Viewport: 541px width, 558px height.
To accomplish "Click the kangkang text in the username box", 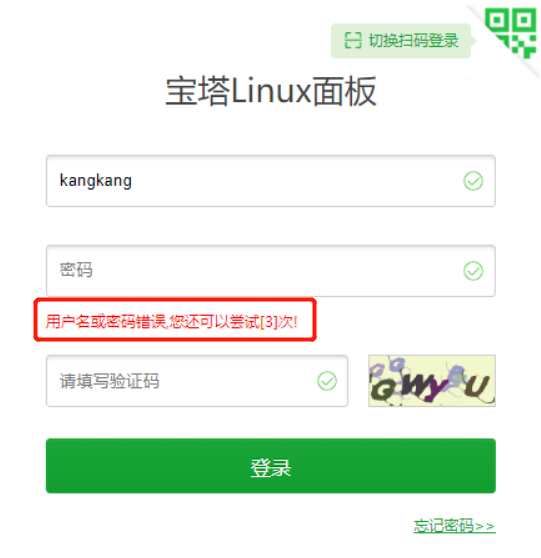I will (x=96, y=181).
